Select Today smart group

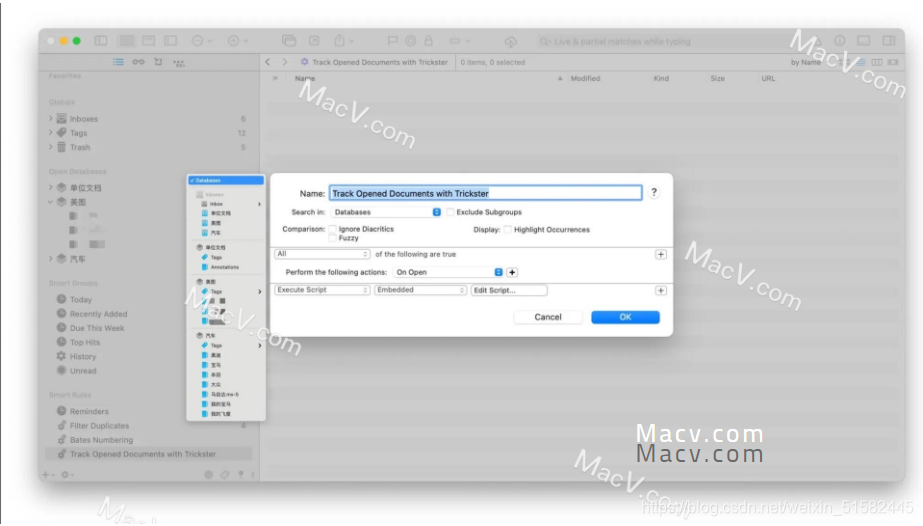point(81,299)
